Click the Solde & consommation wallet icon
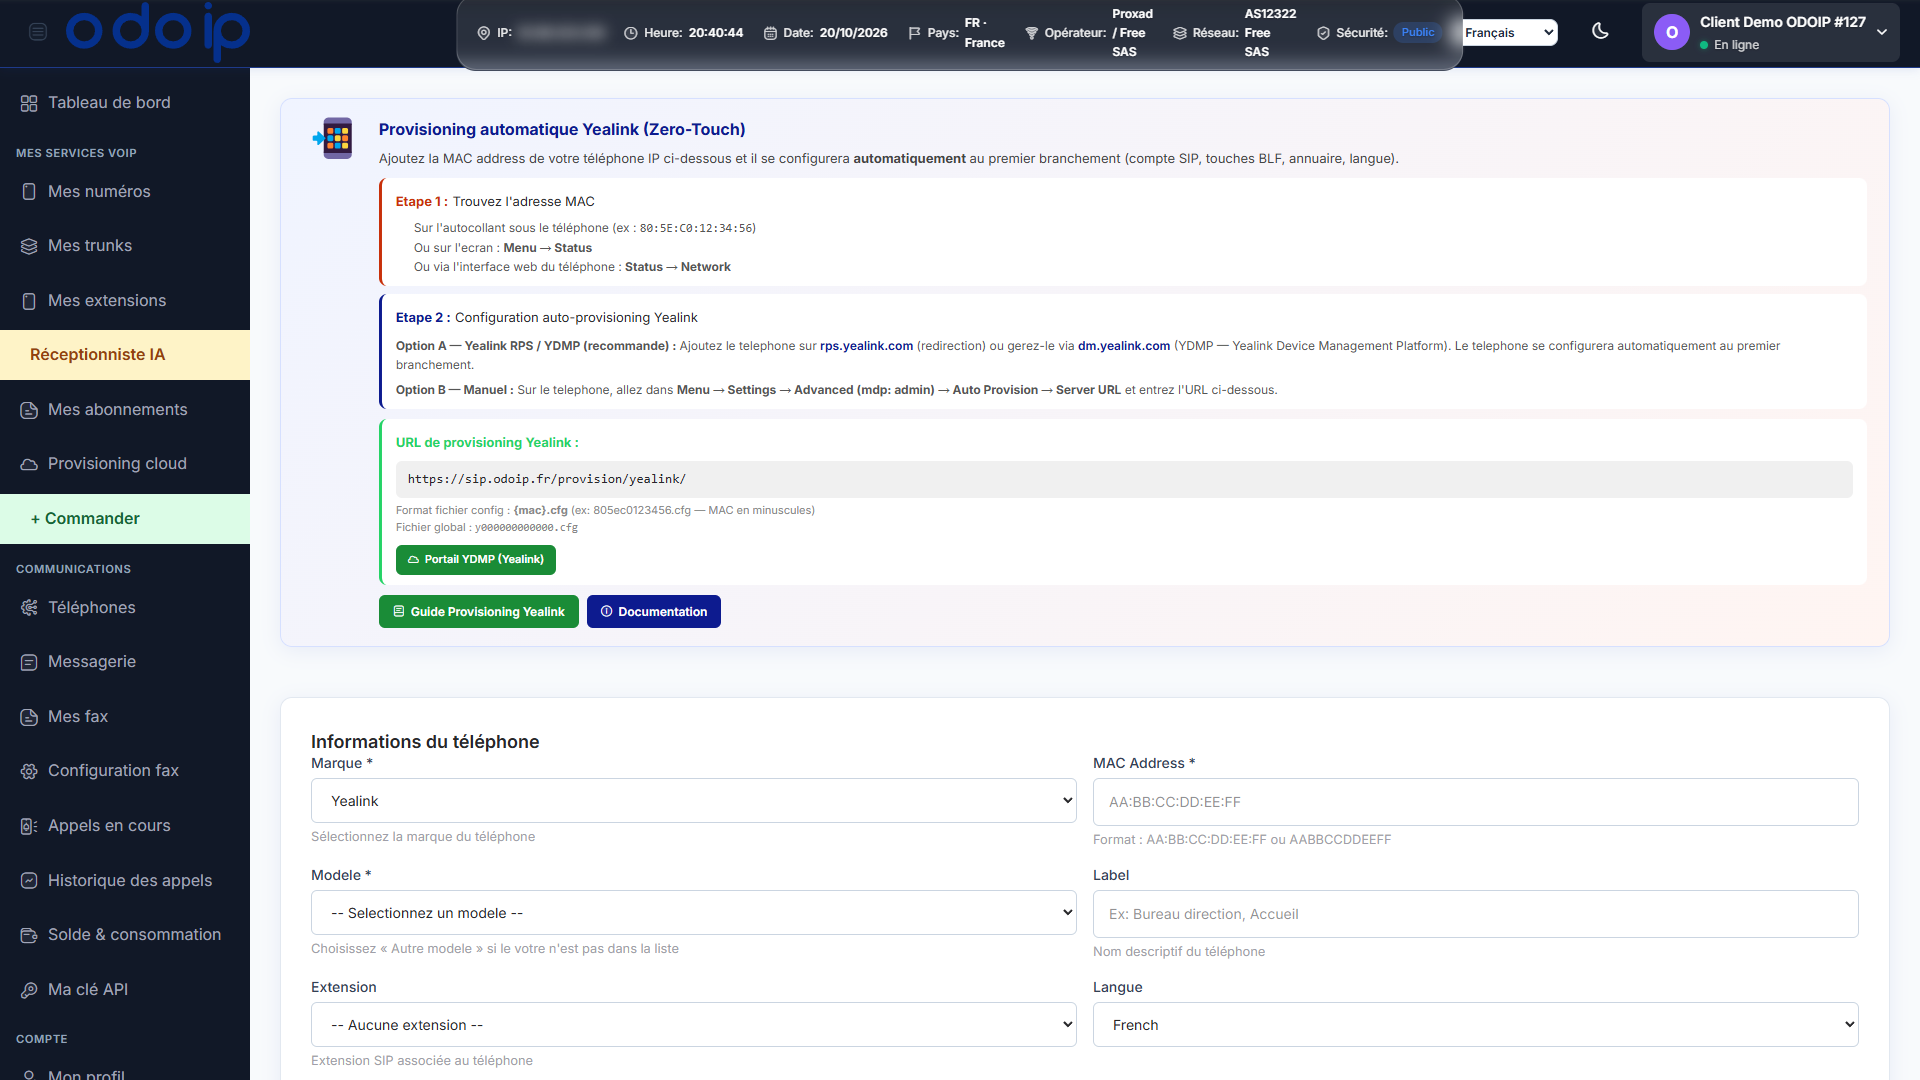This screenshot has height=1080, width=1920. click(x=29, y=935)
